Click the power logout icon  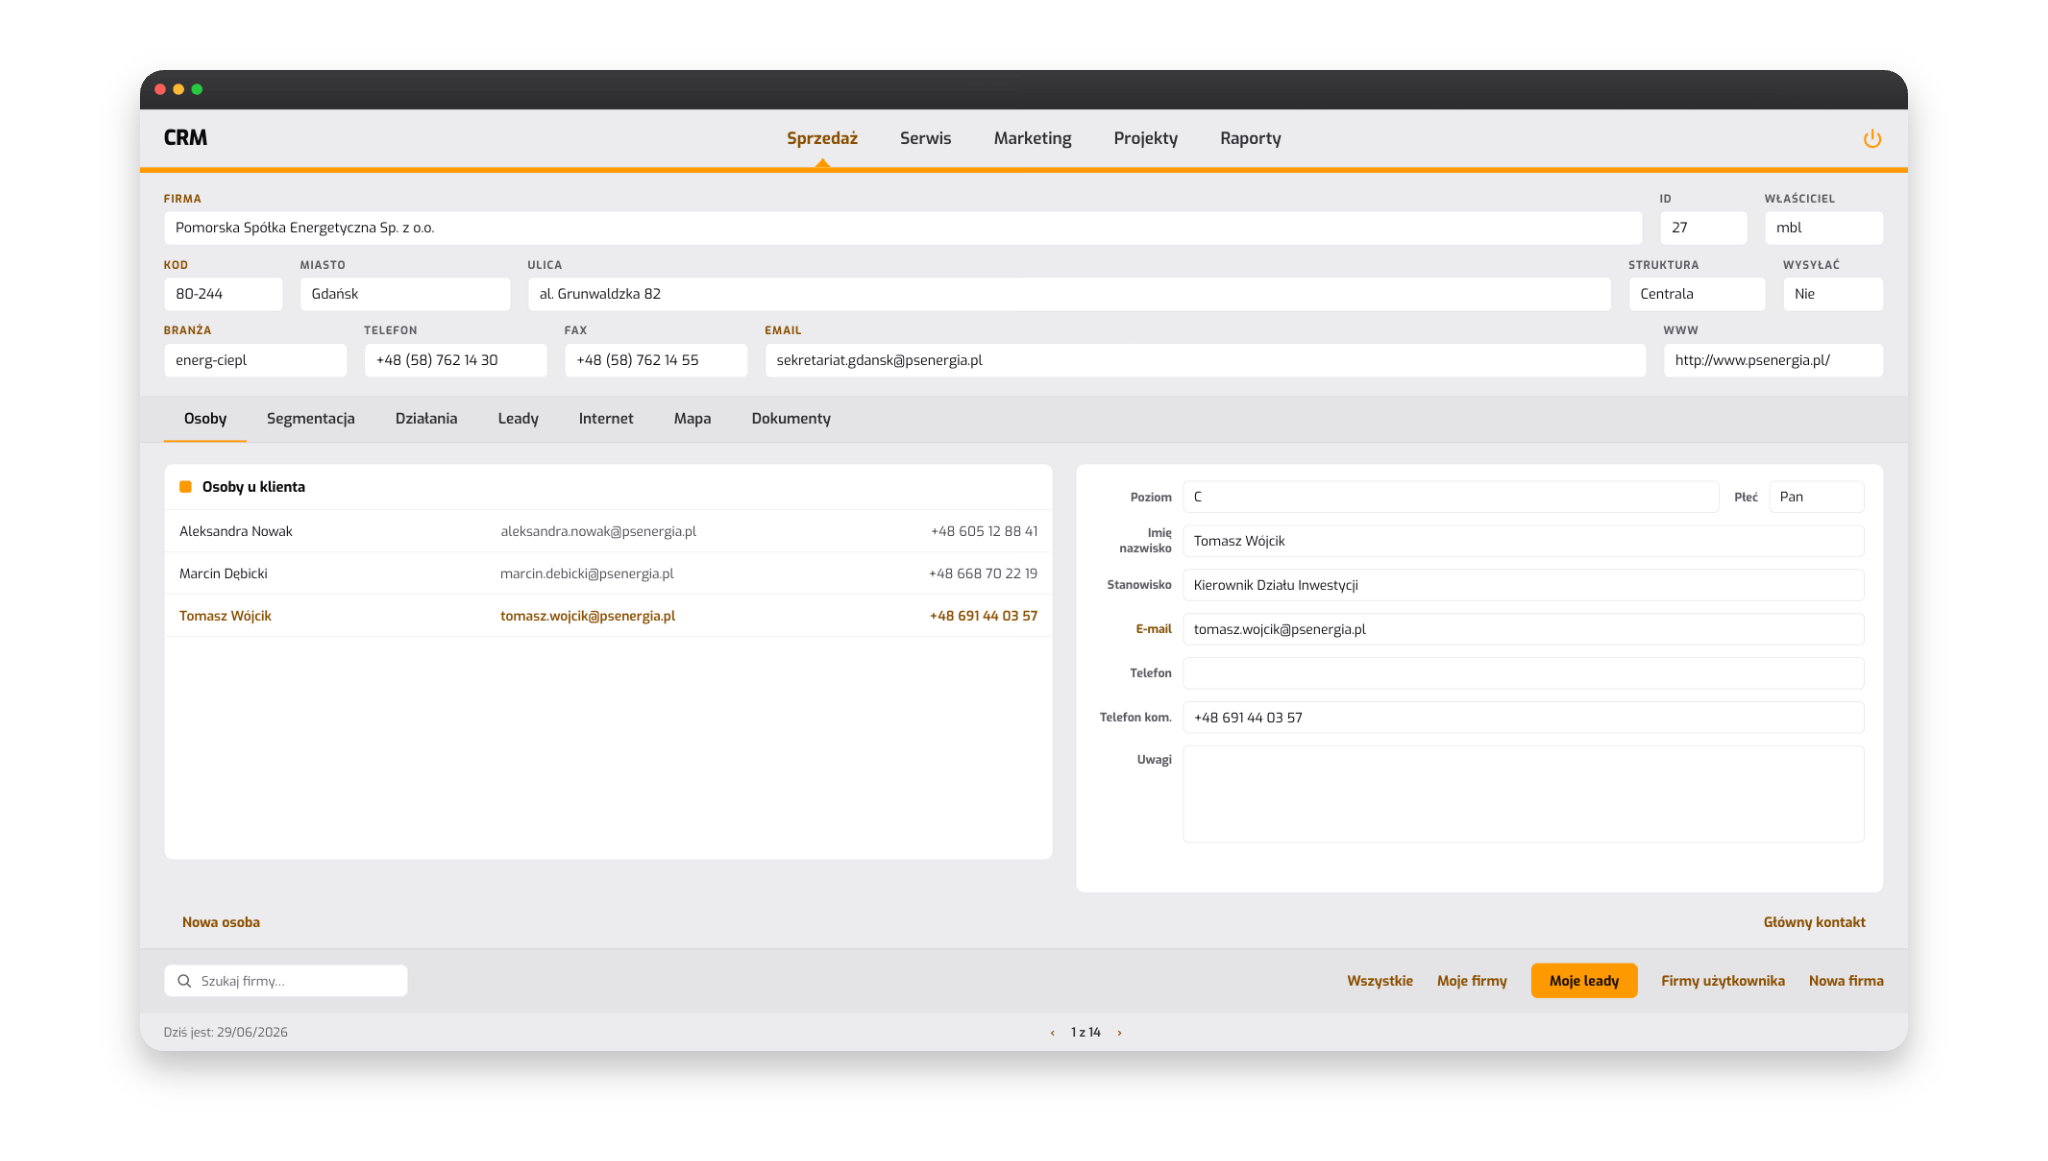click(1872, 139)
